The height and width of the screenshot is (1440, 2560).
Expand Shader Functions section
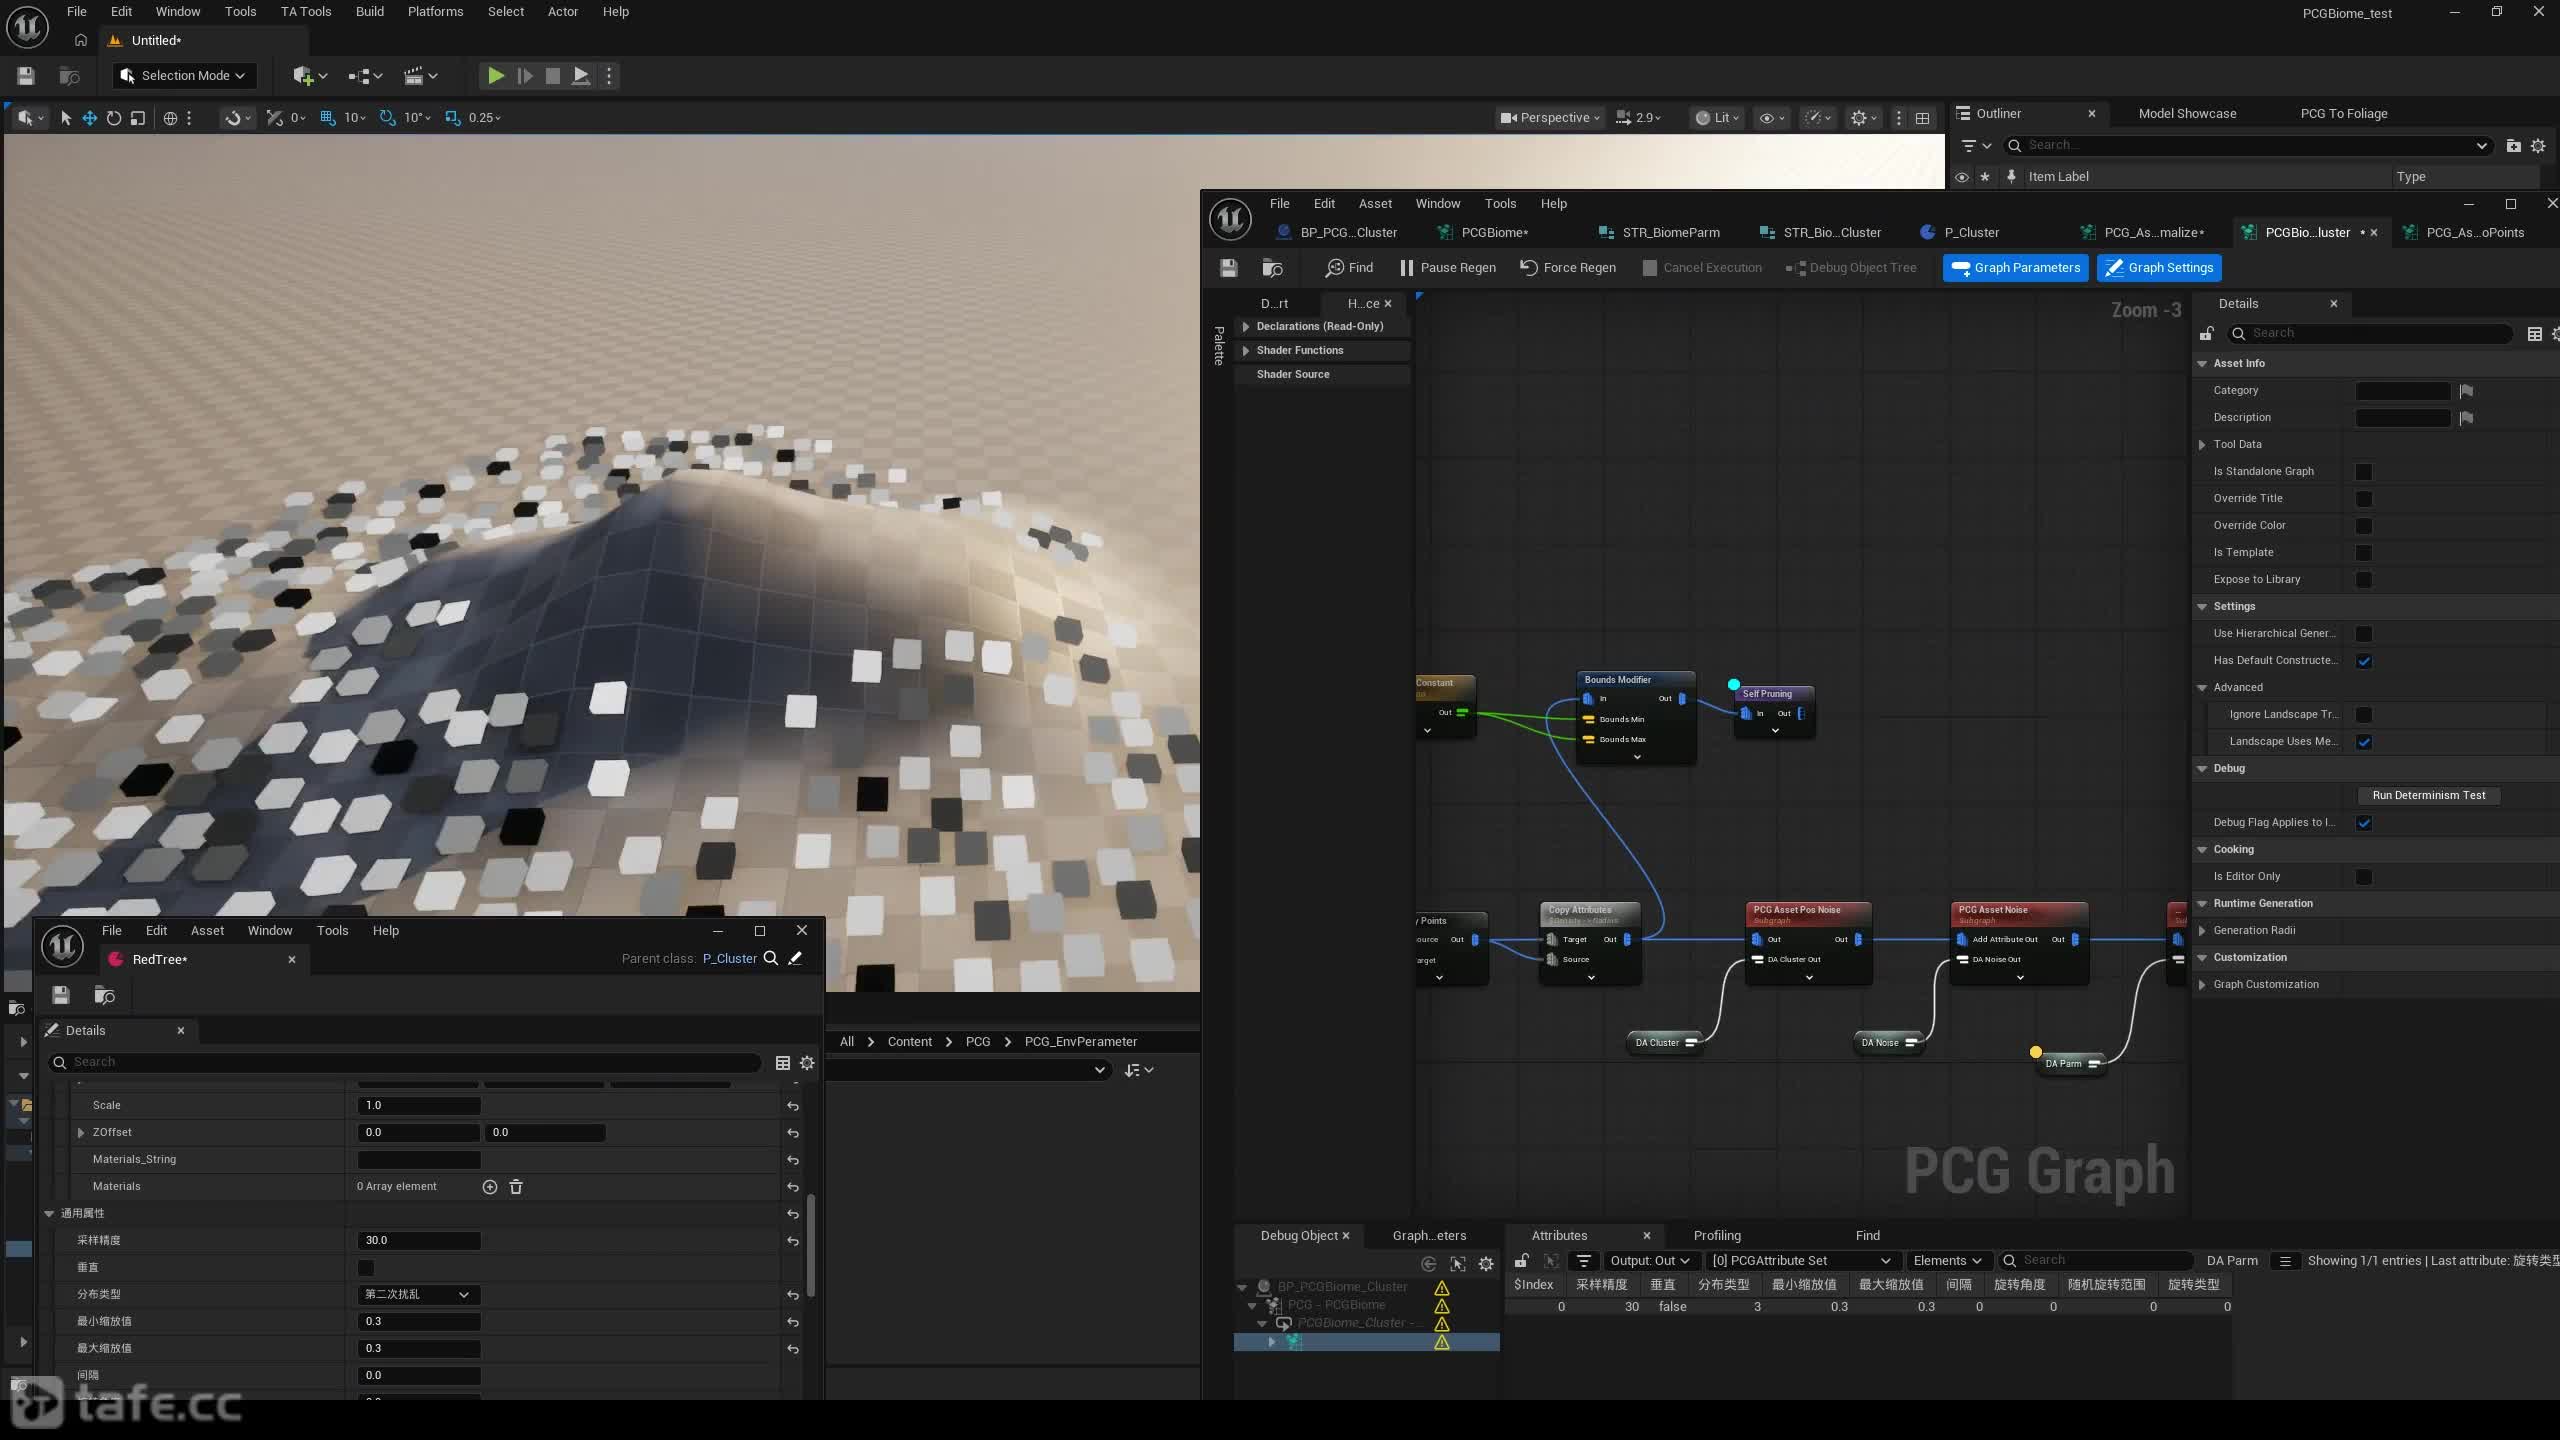coord(1246,351)
